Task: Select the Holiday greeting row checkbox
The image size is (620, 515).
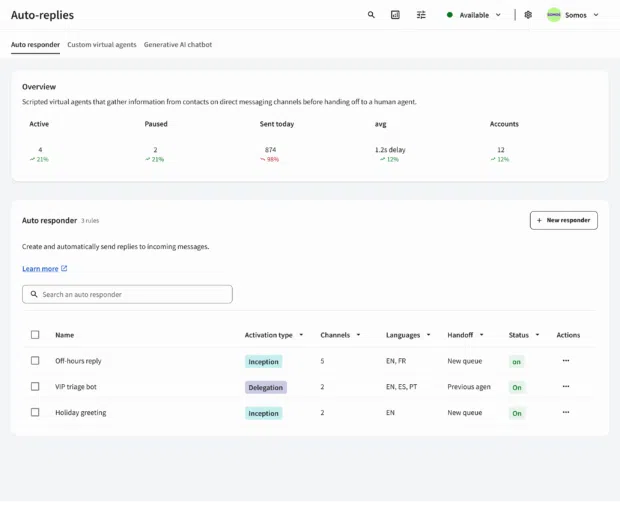Action: 35,412
